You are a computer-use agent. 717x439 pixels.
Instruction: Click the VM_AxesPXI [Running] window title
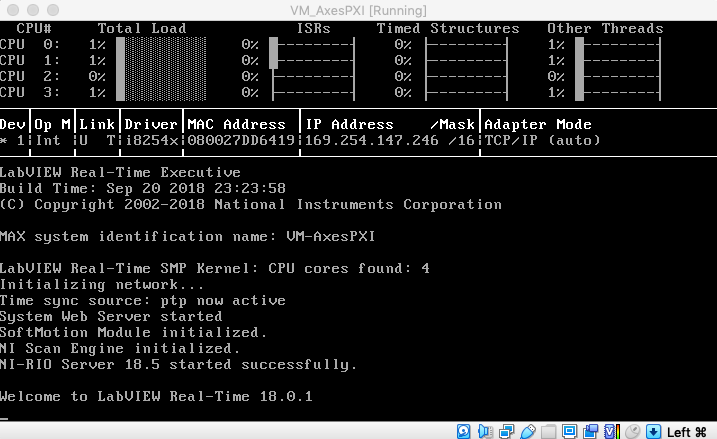(x=358, y=10)
